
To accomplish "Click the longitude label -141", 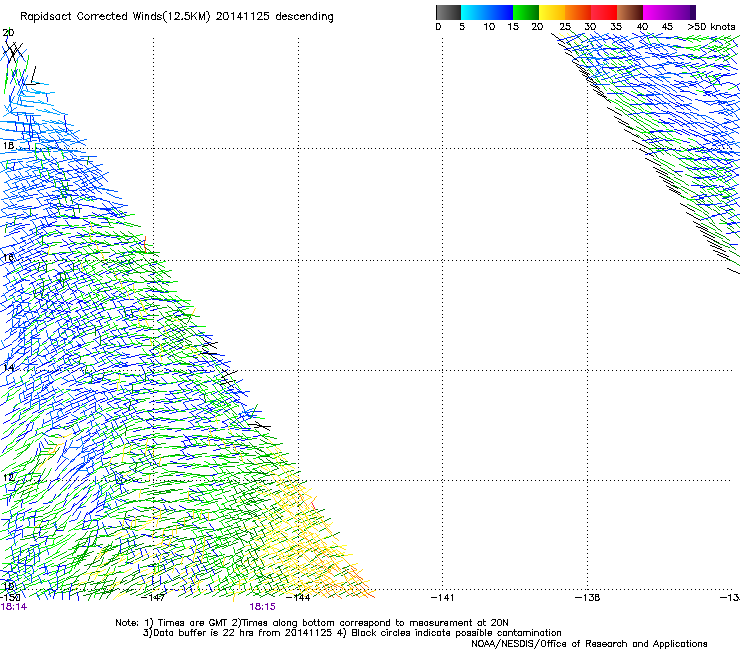I will (443, 598).
